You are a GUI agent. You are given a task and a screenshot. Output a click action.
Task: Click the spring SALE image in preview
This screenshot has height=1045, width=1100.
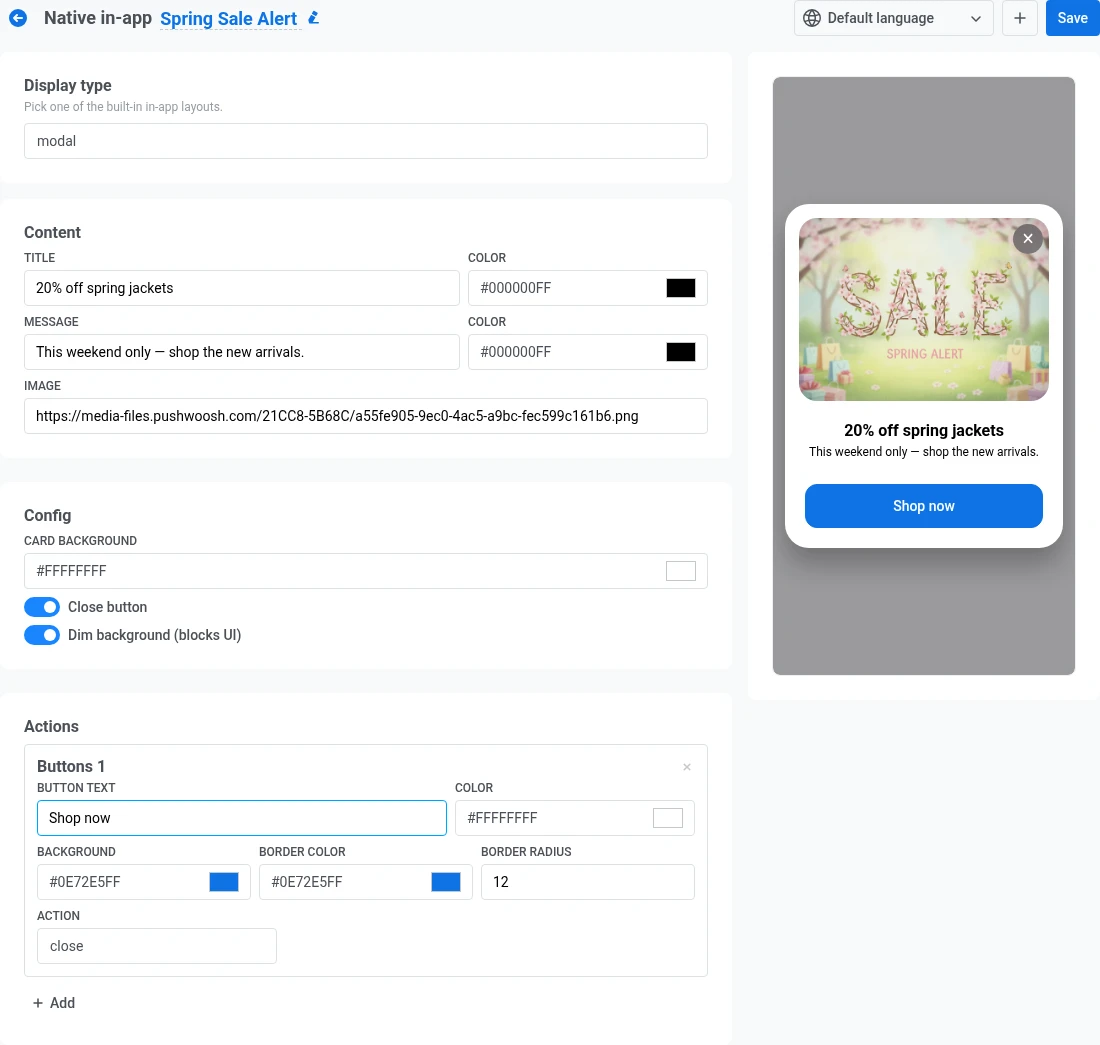(923, 309)
